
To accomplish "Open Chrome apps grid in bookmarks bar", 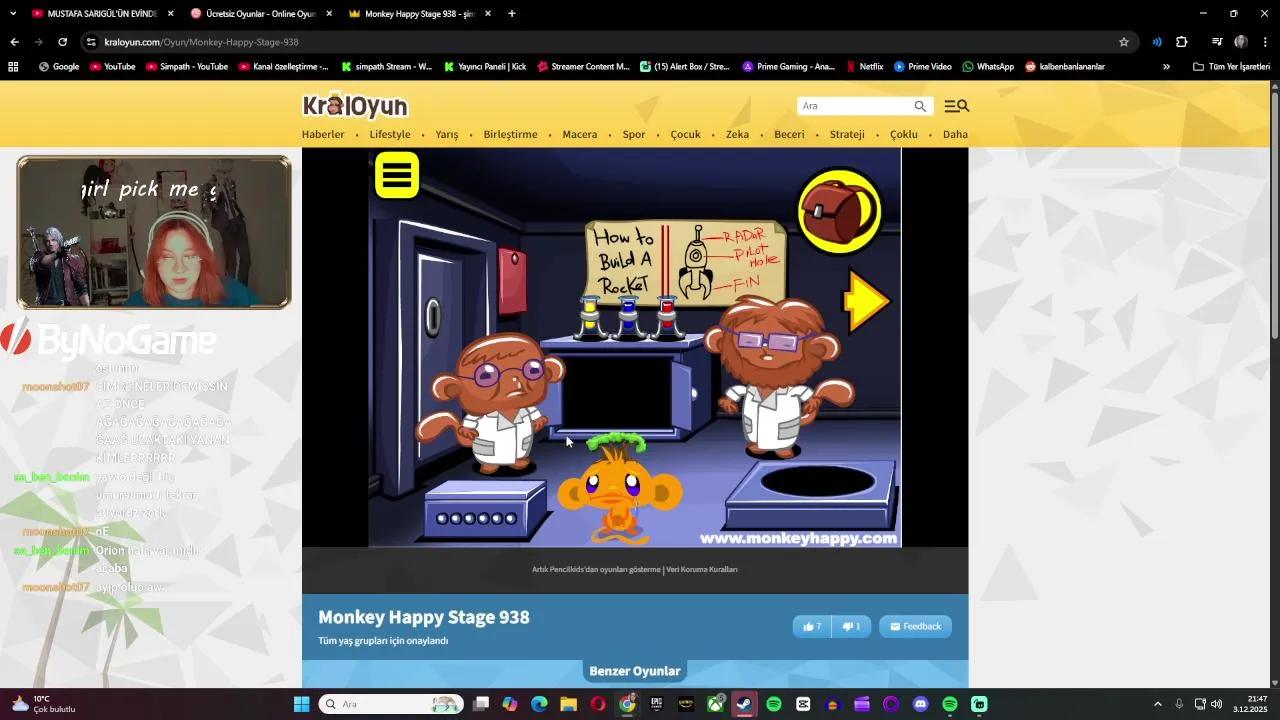I will [13, 67].
